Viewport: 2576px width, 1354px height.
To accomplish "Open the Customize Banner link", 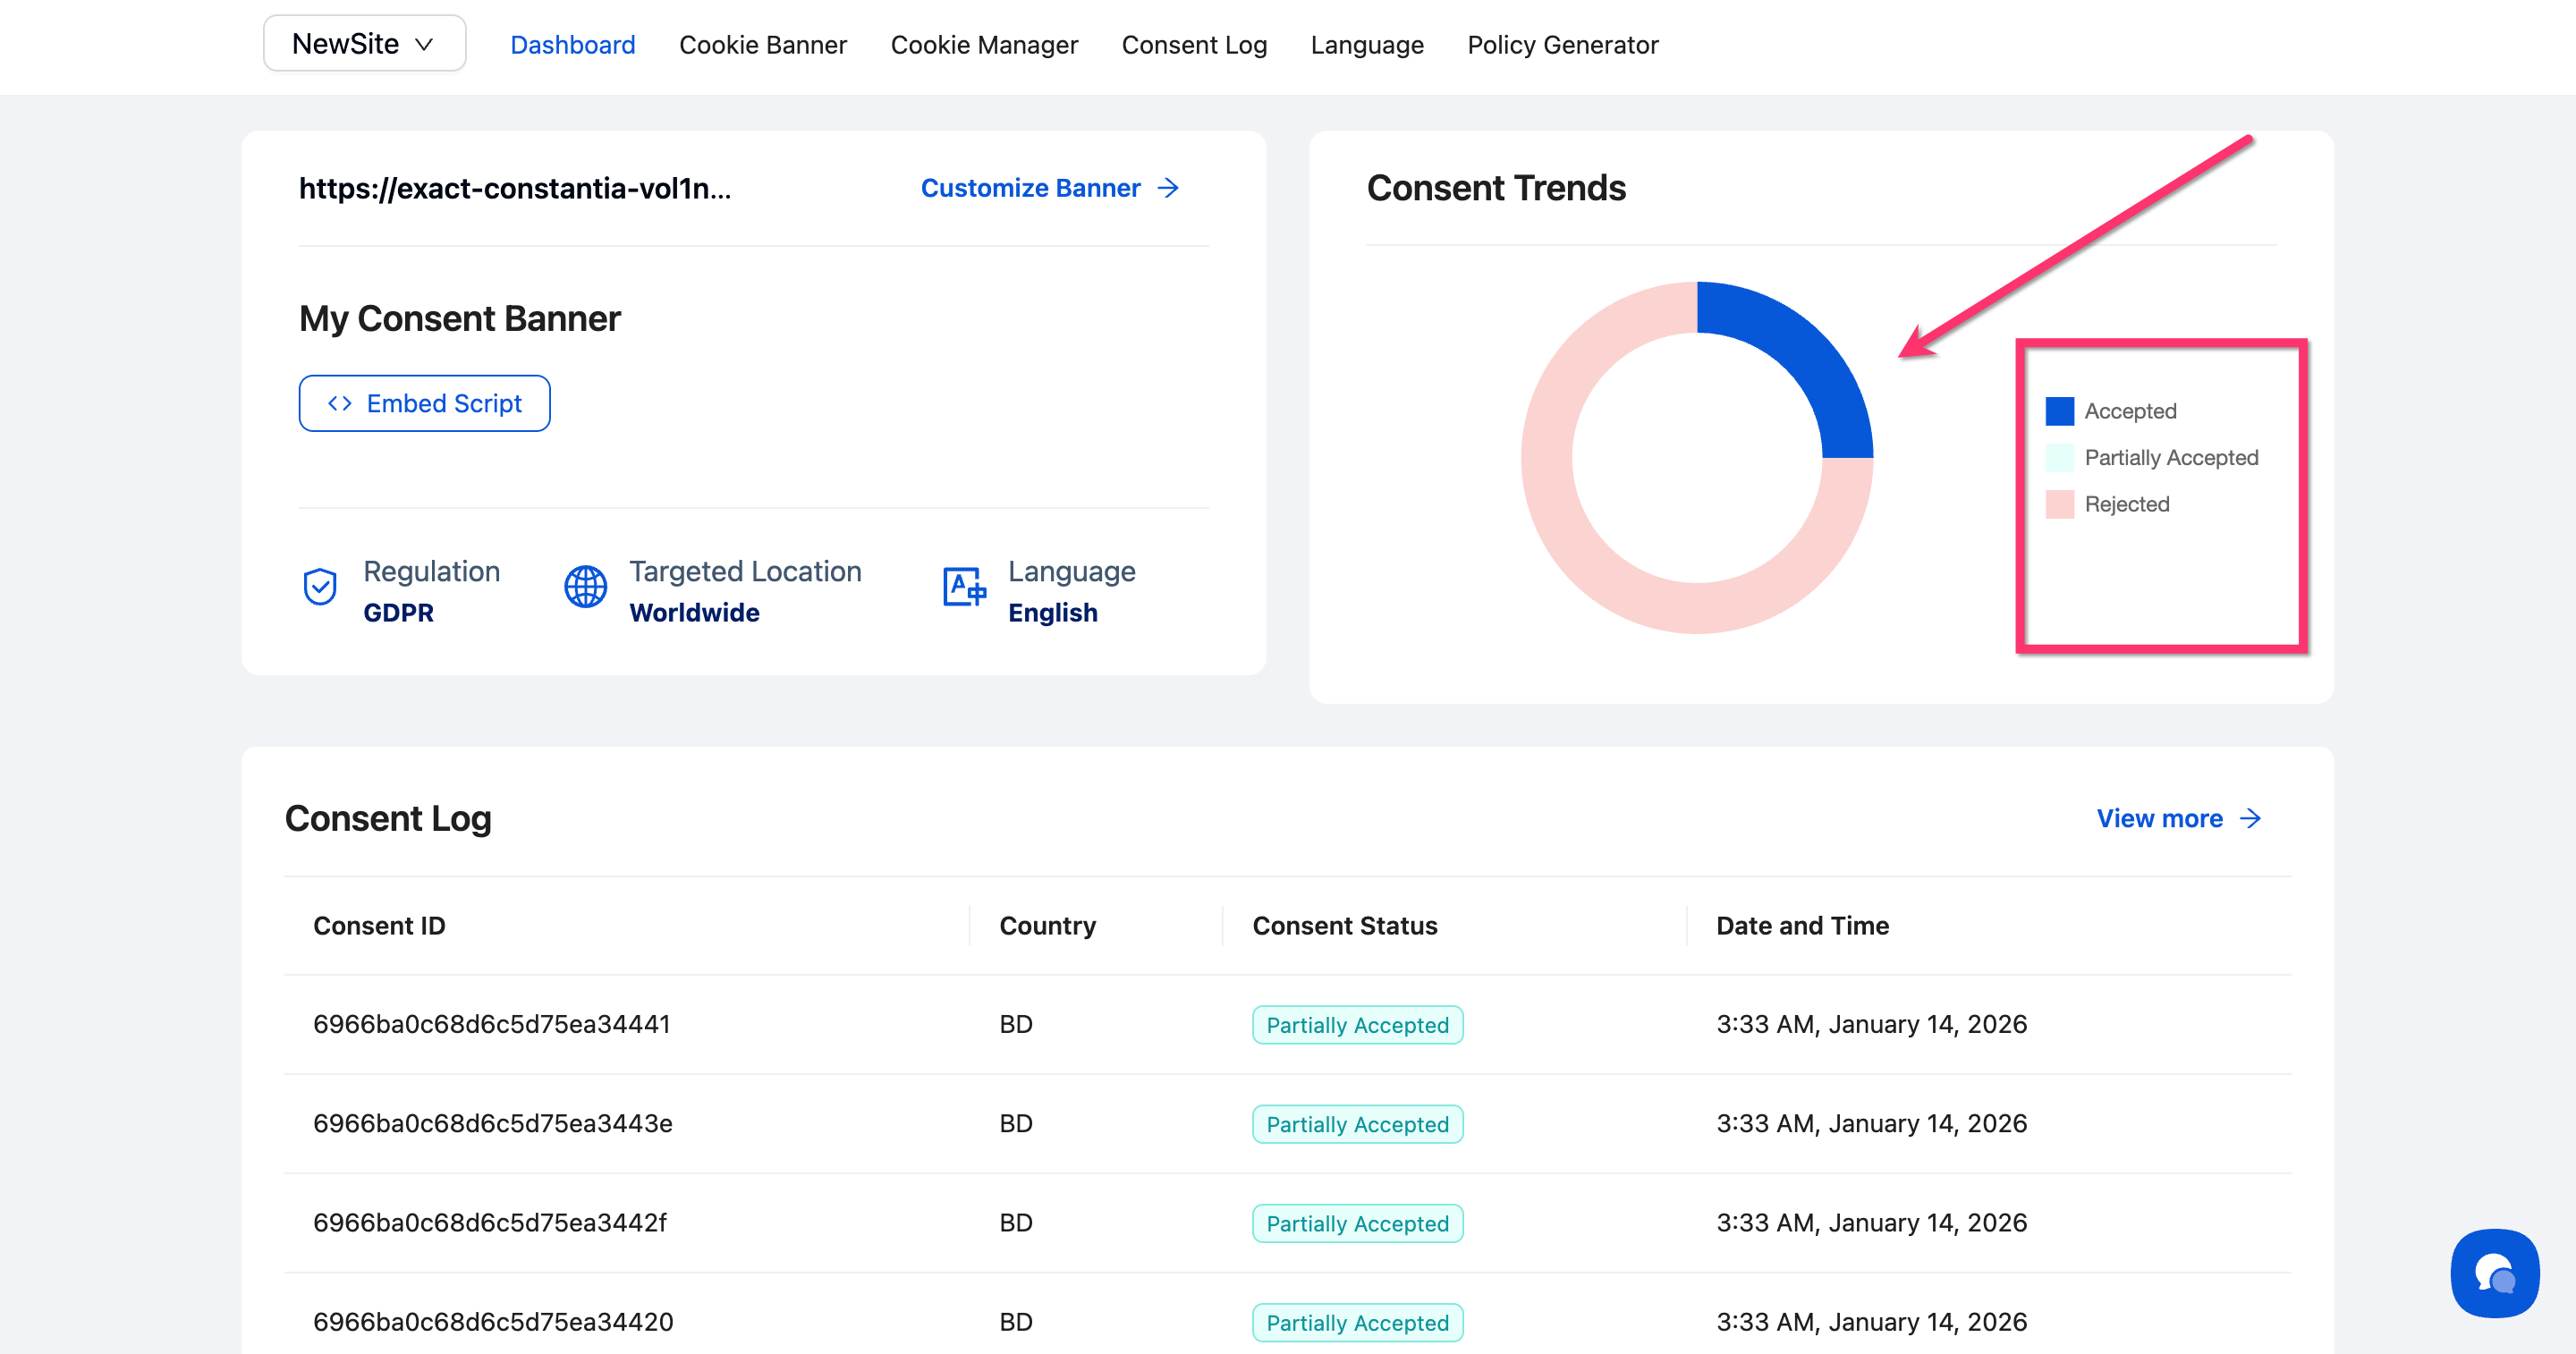I will 1030,188.
